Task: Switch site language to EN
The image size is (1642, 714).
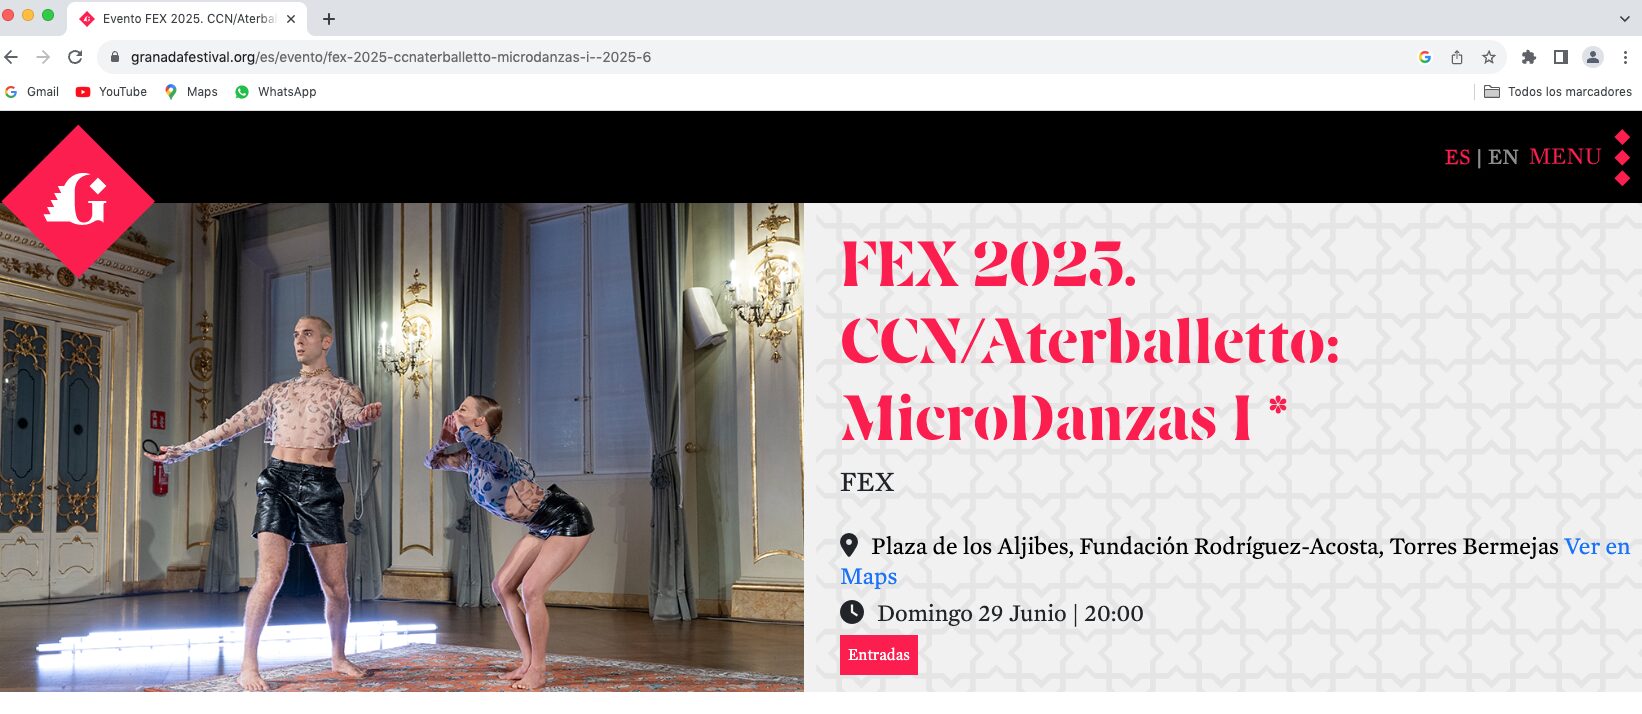Action: 1503,157
